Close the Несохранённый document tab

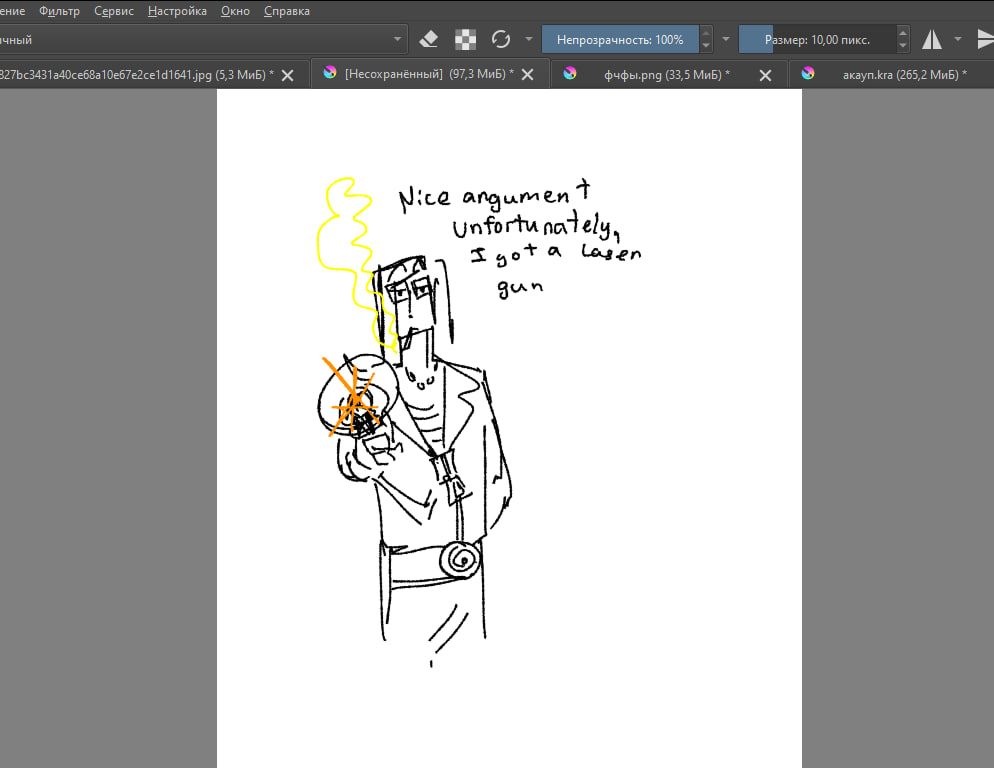[528, 75]
